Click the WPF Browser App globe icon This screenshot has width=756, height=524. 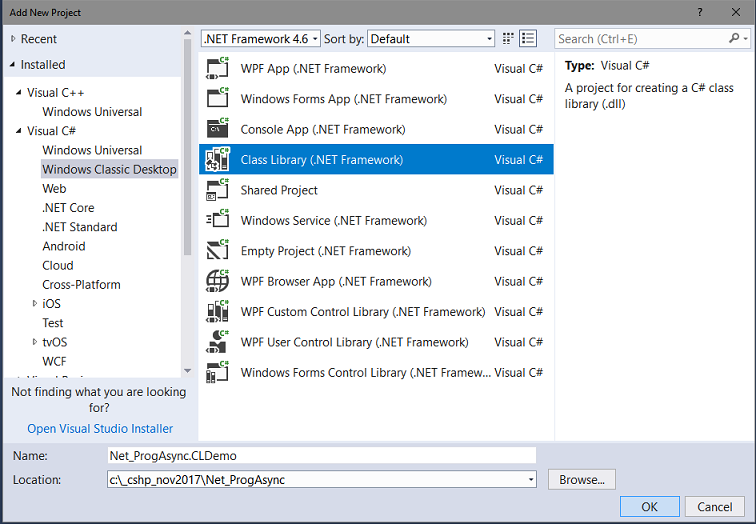pyautogui.click(x=217, y=281)
